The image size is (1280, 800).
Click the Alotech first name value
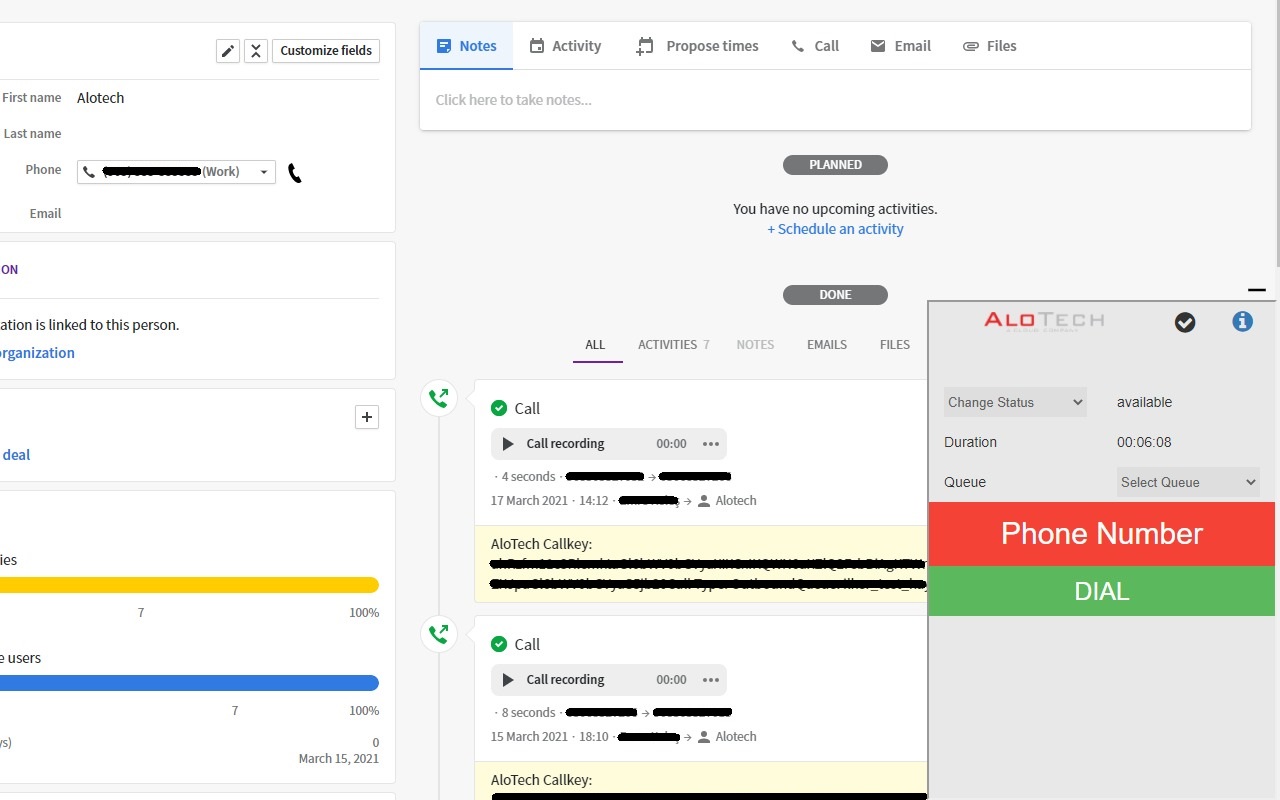coord(101,98)
